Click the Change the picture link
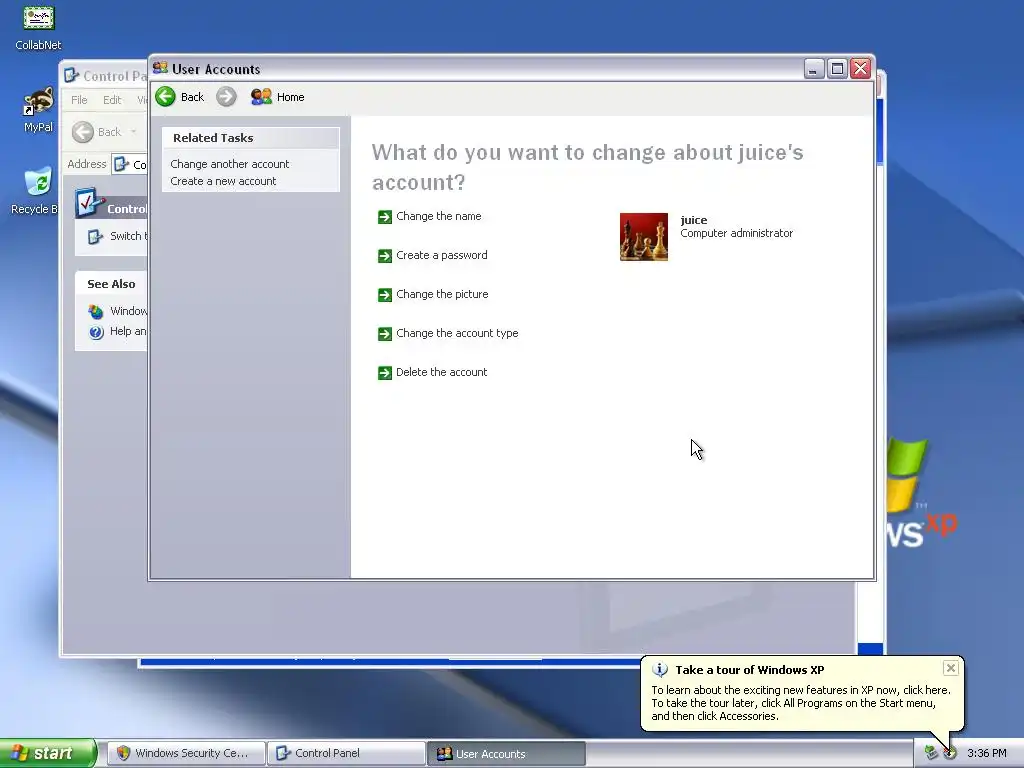This screenshot has width=1024, height=768. point(442,295)
